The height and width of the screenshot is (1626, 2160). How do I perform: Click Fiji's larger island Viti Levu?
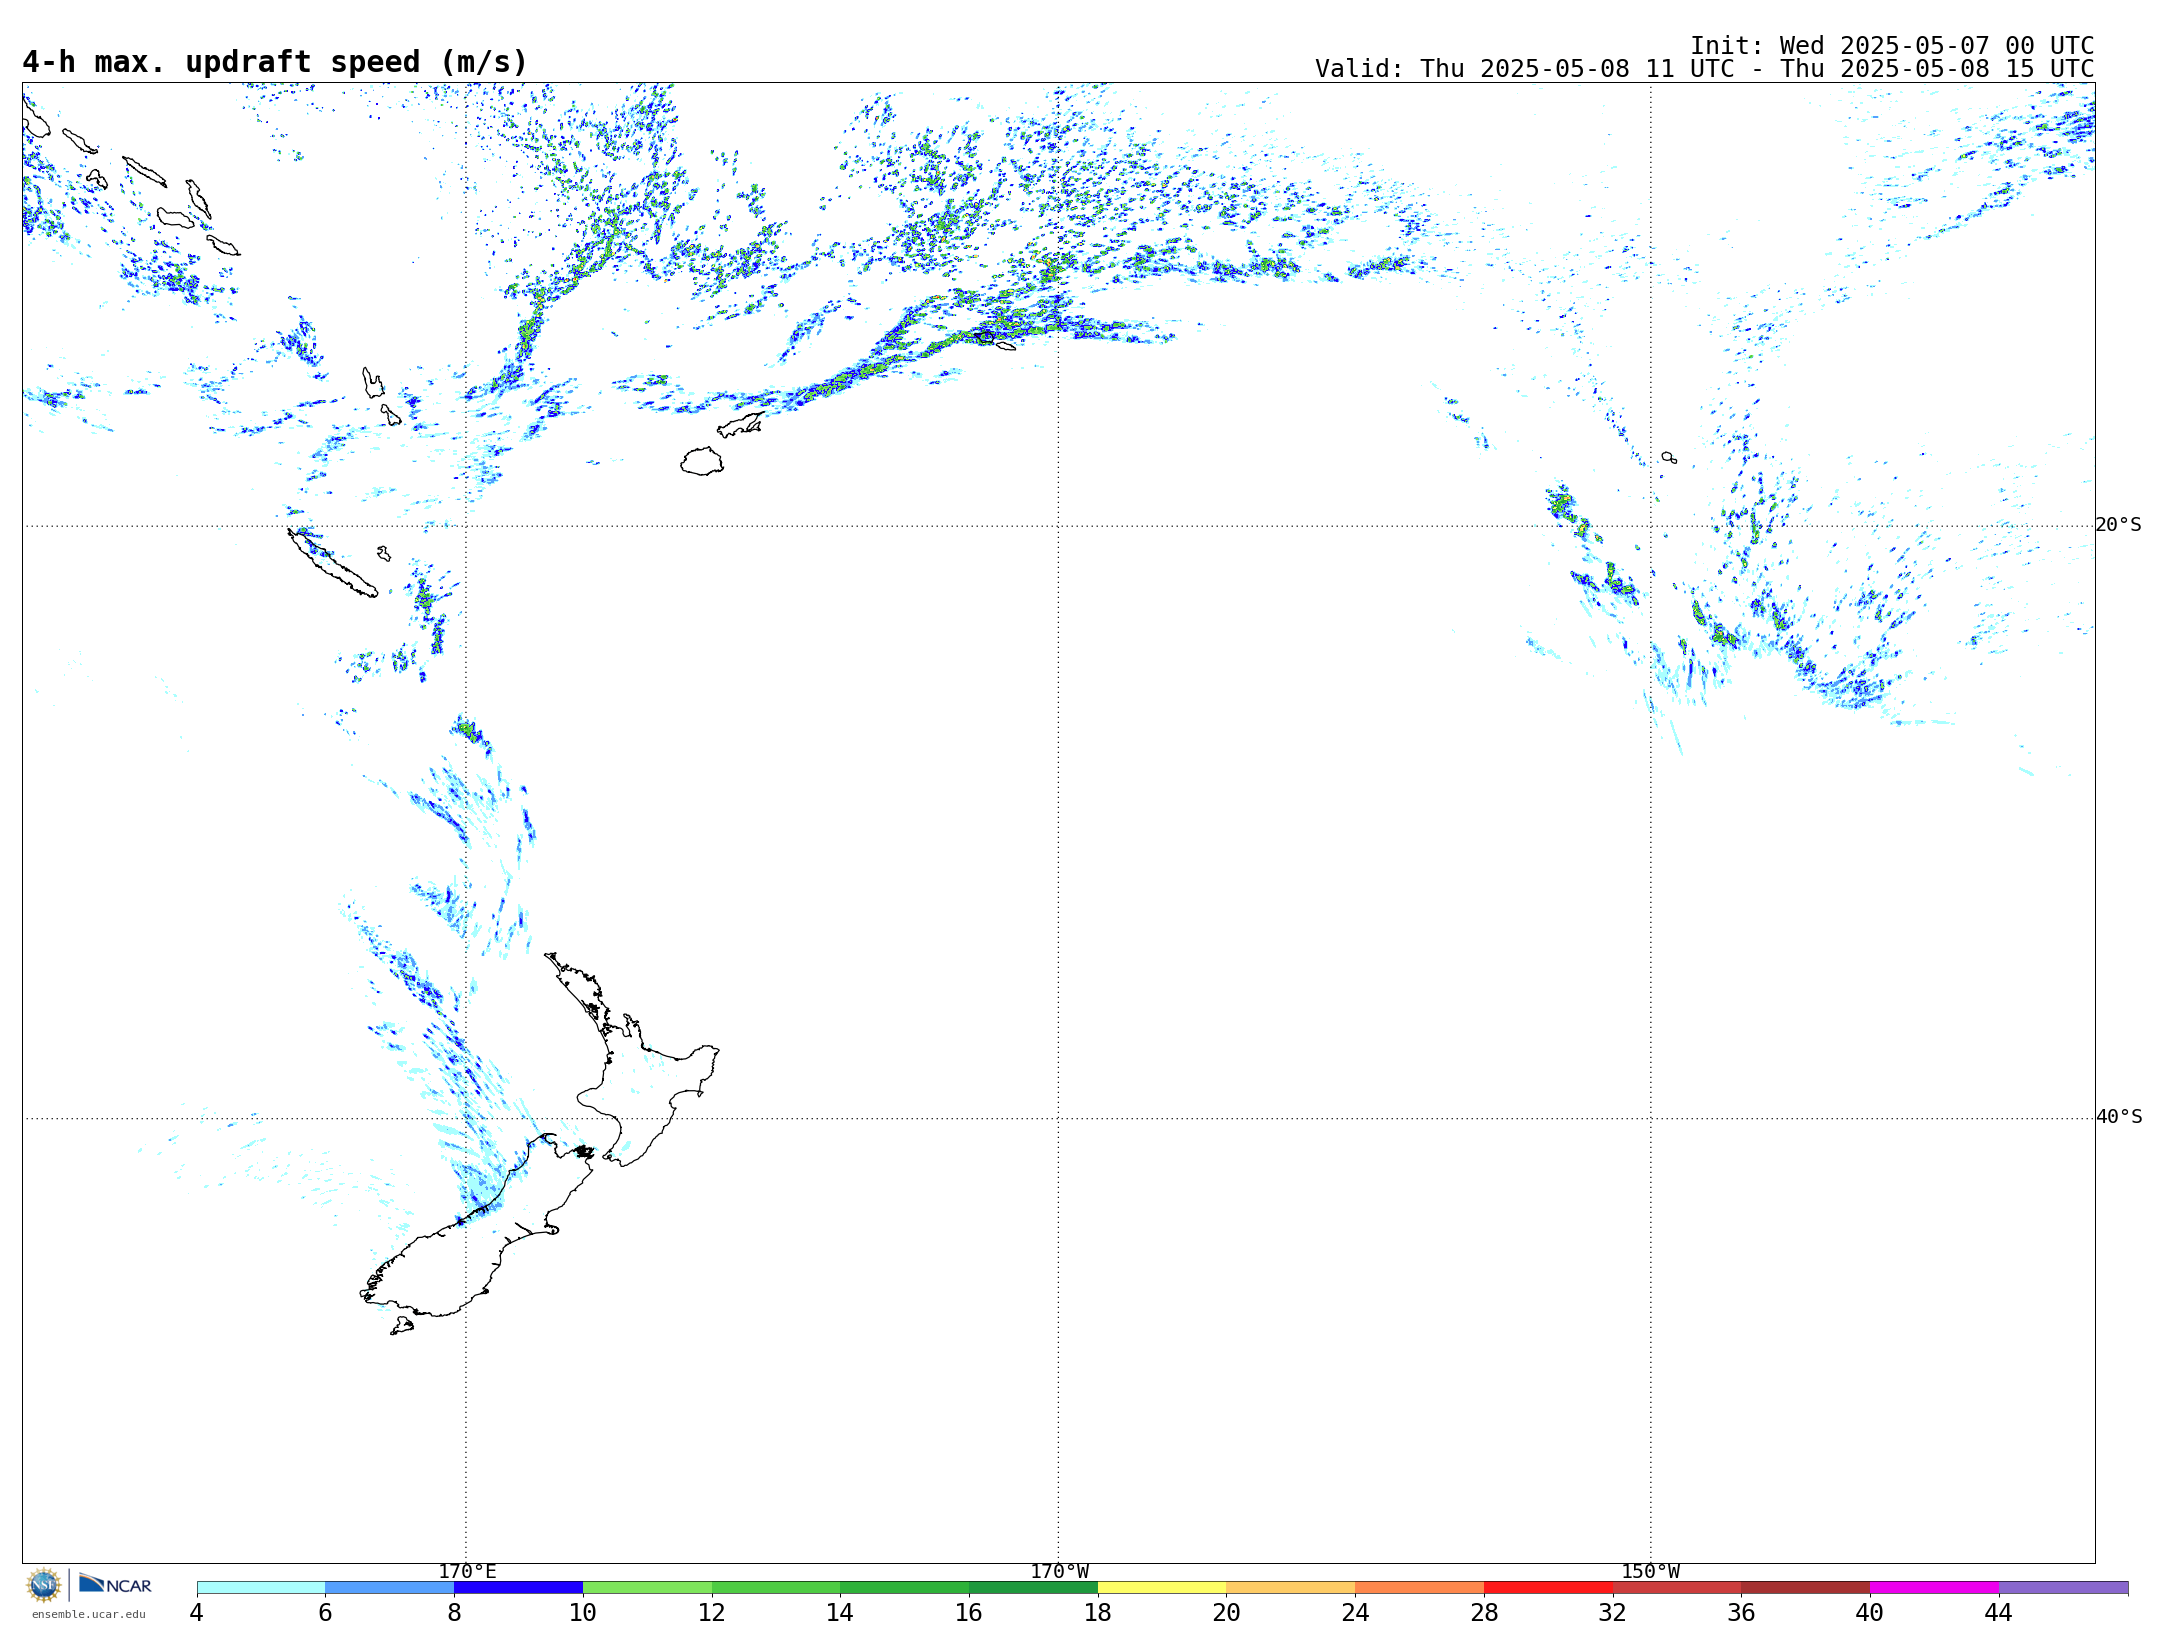pos(702,461)
